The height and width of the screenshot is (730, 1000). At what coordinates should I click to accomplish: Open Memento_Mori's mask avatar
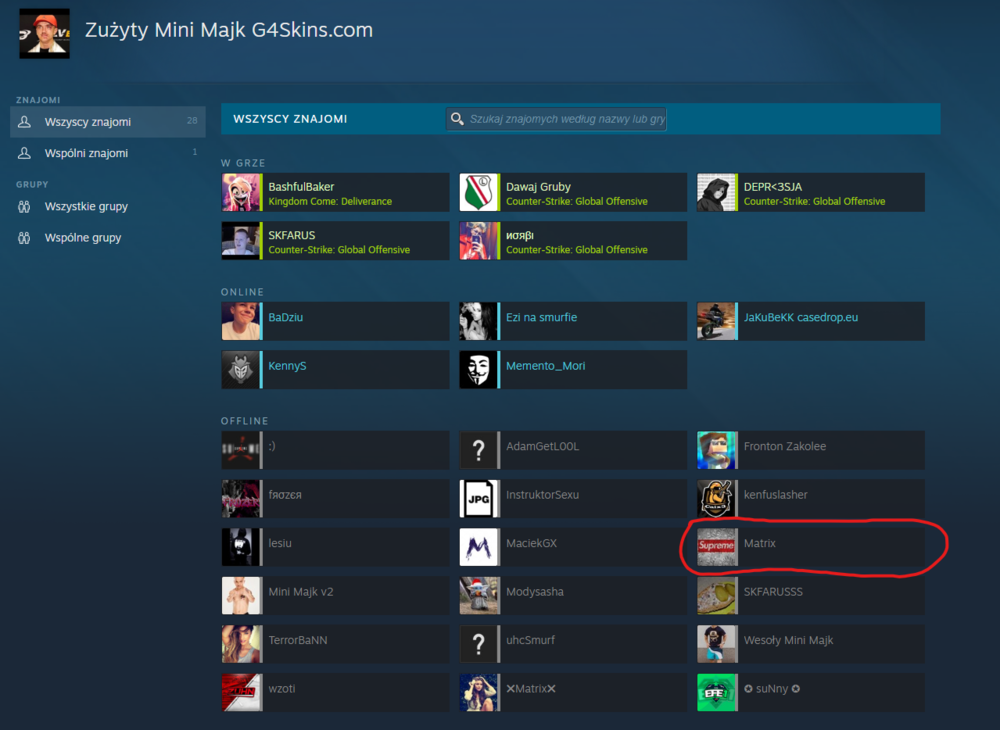(x=478, y=369)
